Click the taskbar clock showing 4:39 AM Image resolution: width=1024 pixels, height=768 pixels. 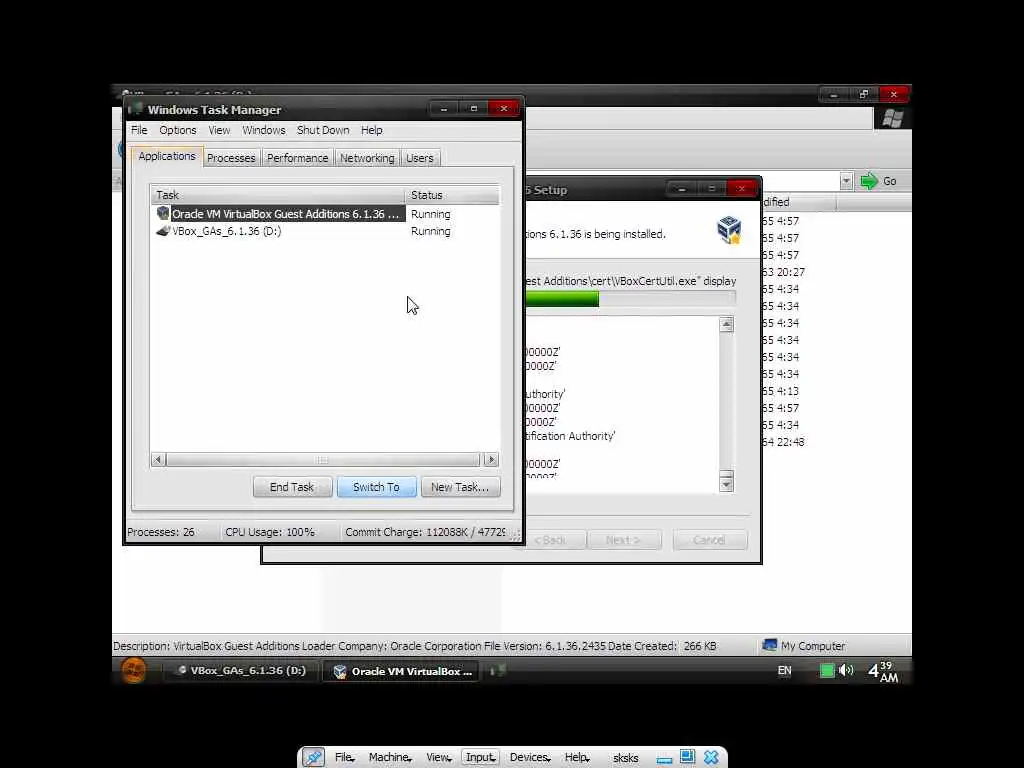click(x=883, y=671)
